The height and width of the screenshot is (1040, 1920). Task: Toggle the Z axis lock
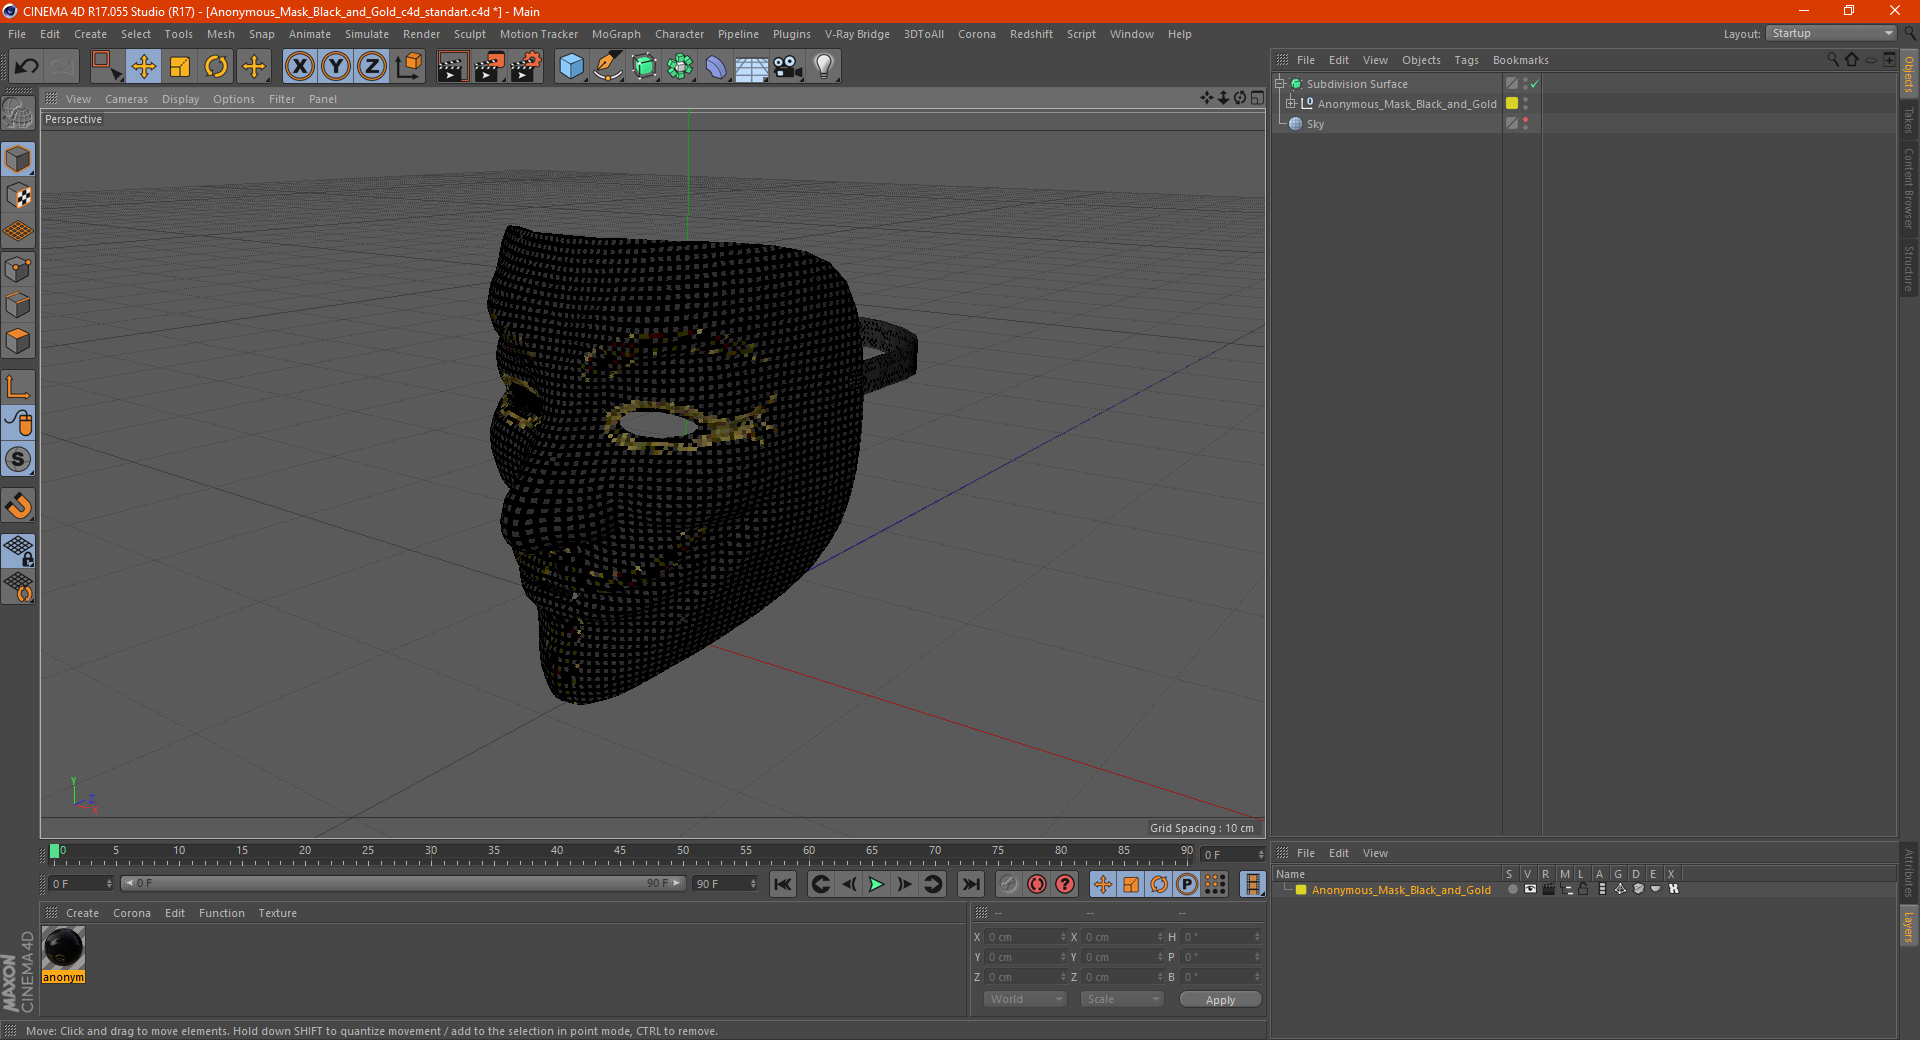pyautogui.click(x=372, y=67)
